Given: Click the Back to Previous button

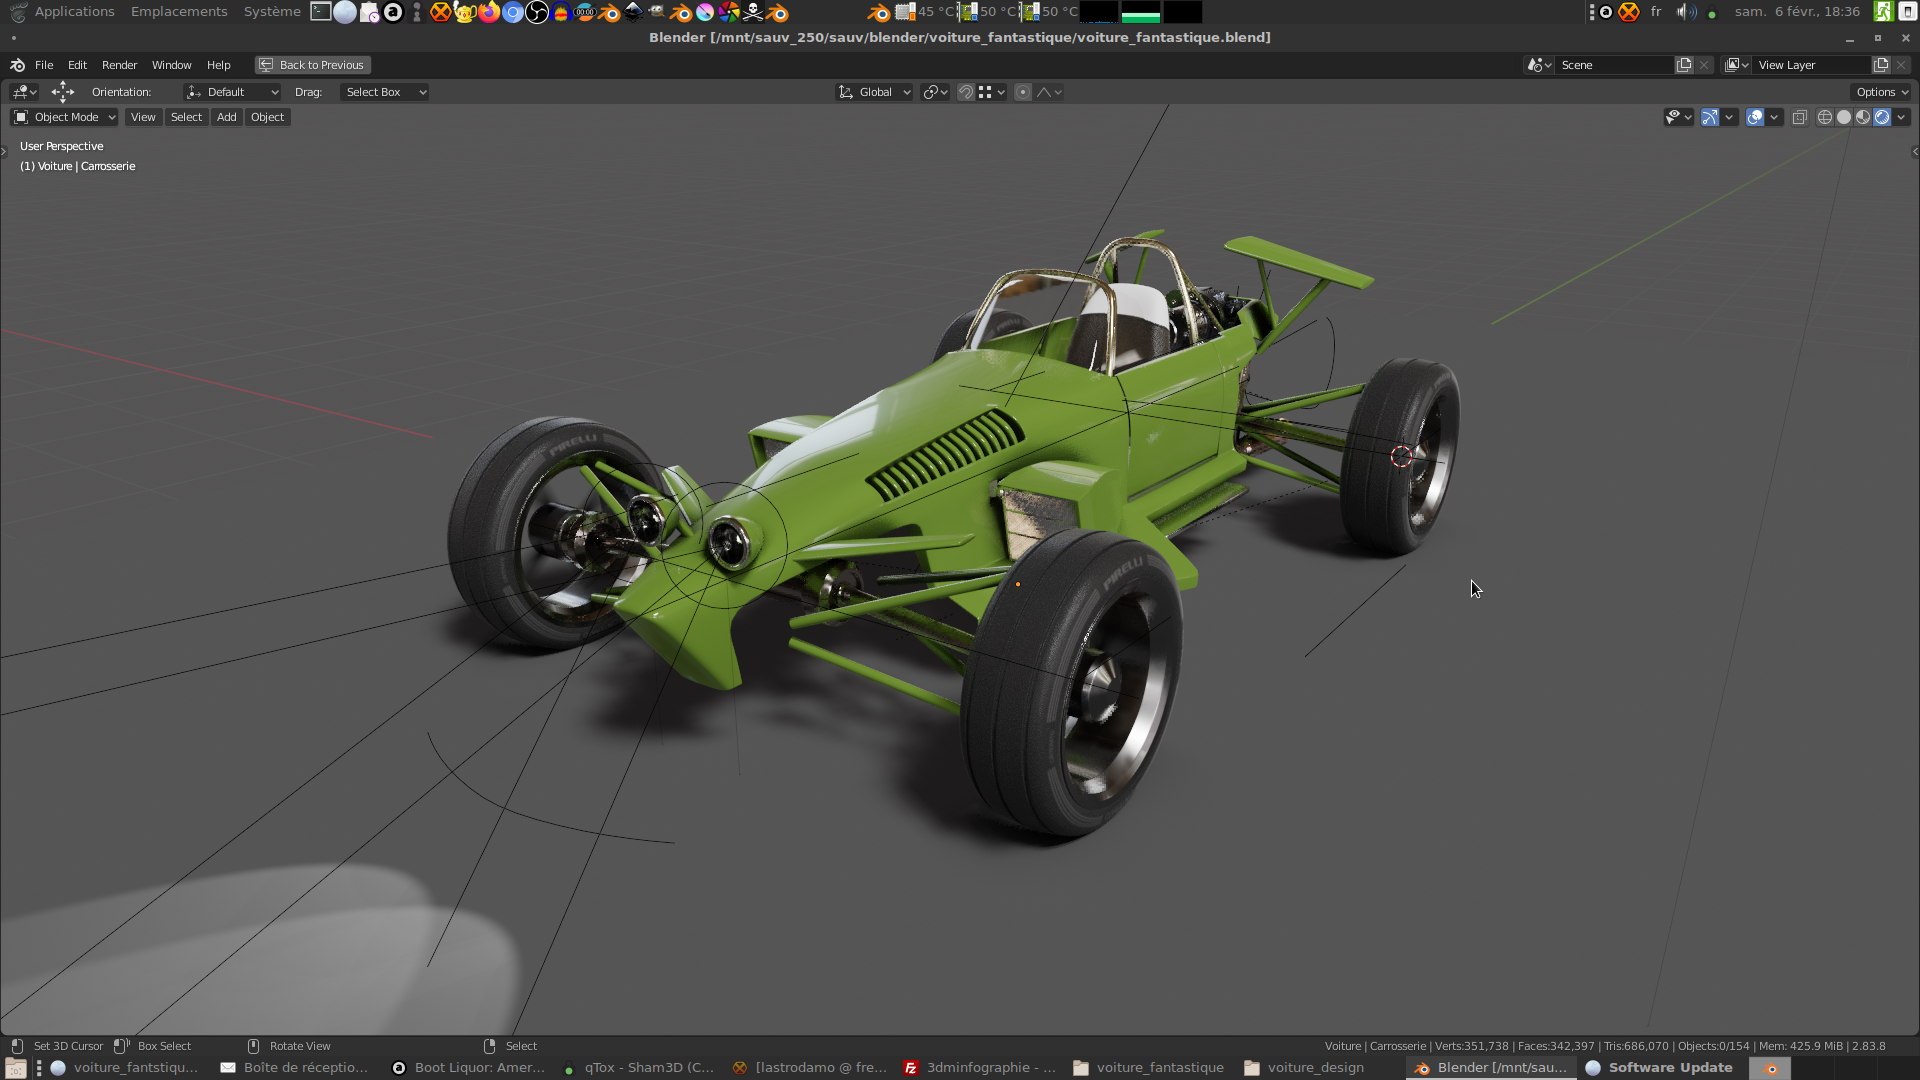Looking at the screenshot, I should coord(312,65).
